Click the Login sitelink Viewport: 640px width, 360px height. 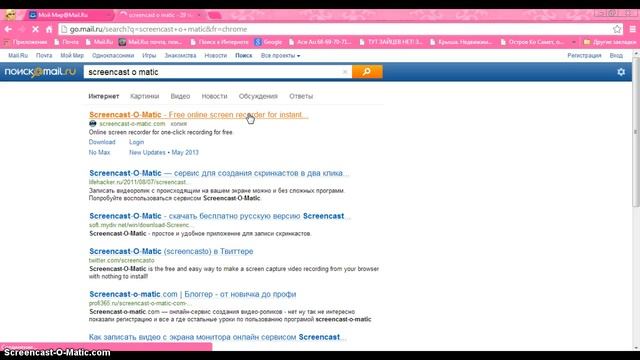(136, 142)
